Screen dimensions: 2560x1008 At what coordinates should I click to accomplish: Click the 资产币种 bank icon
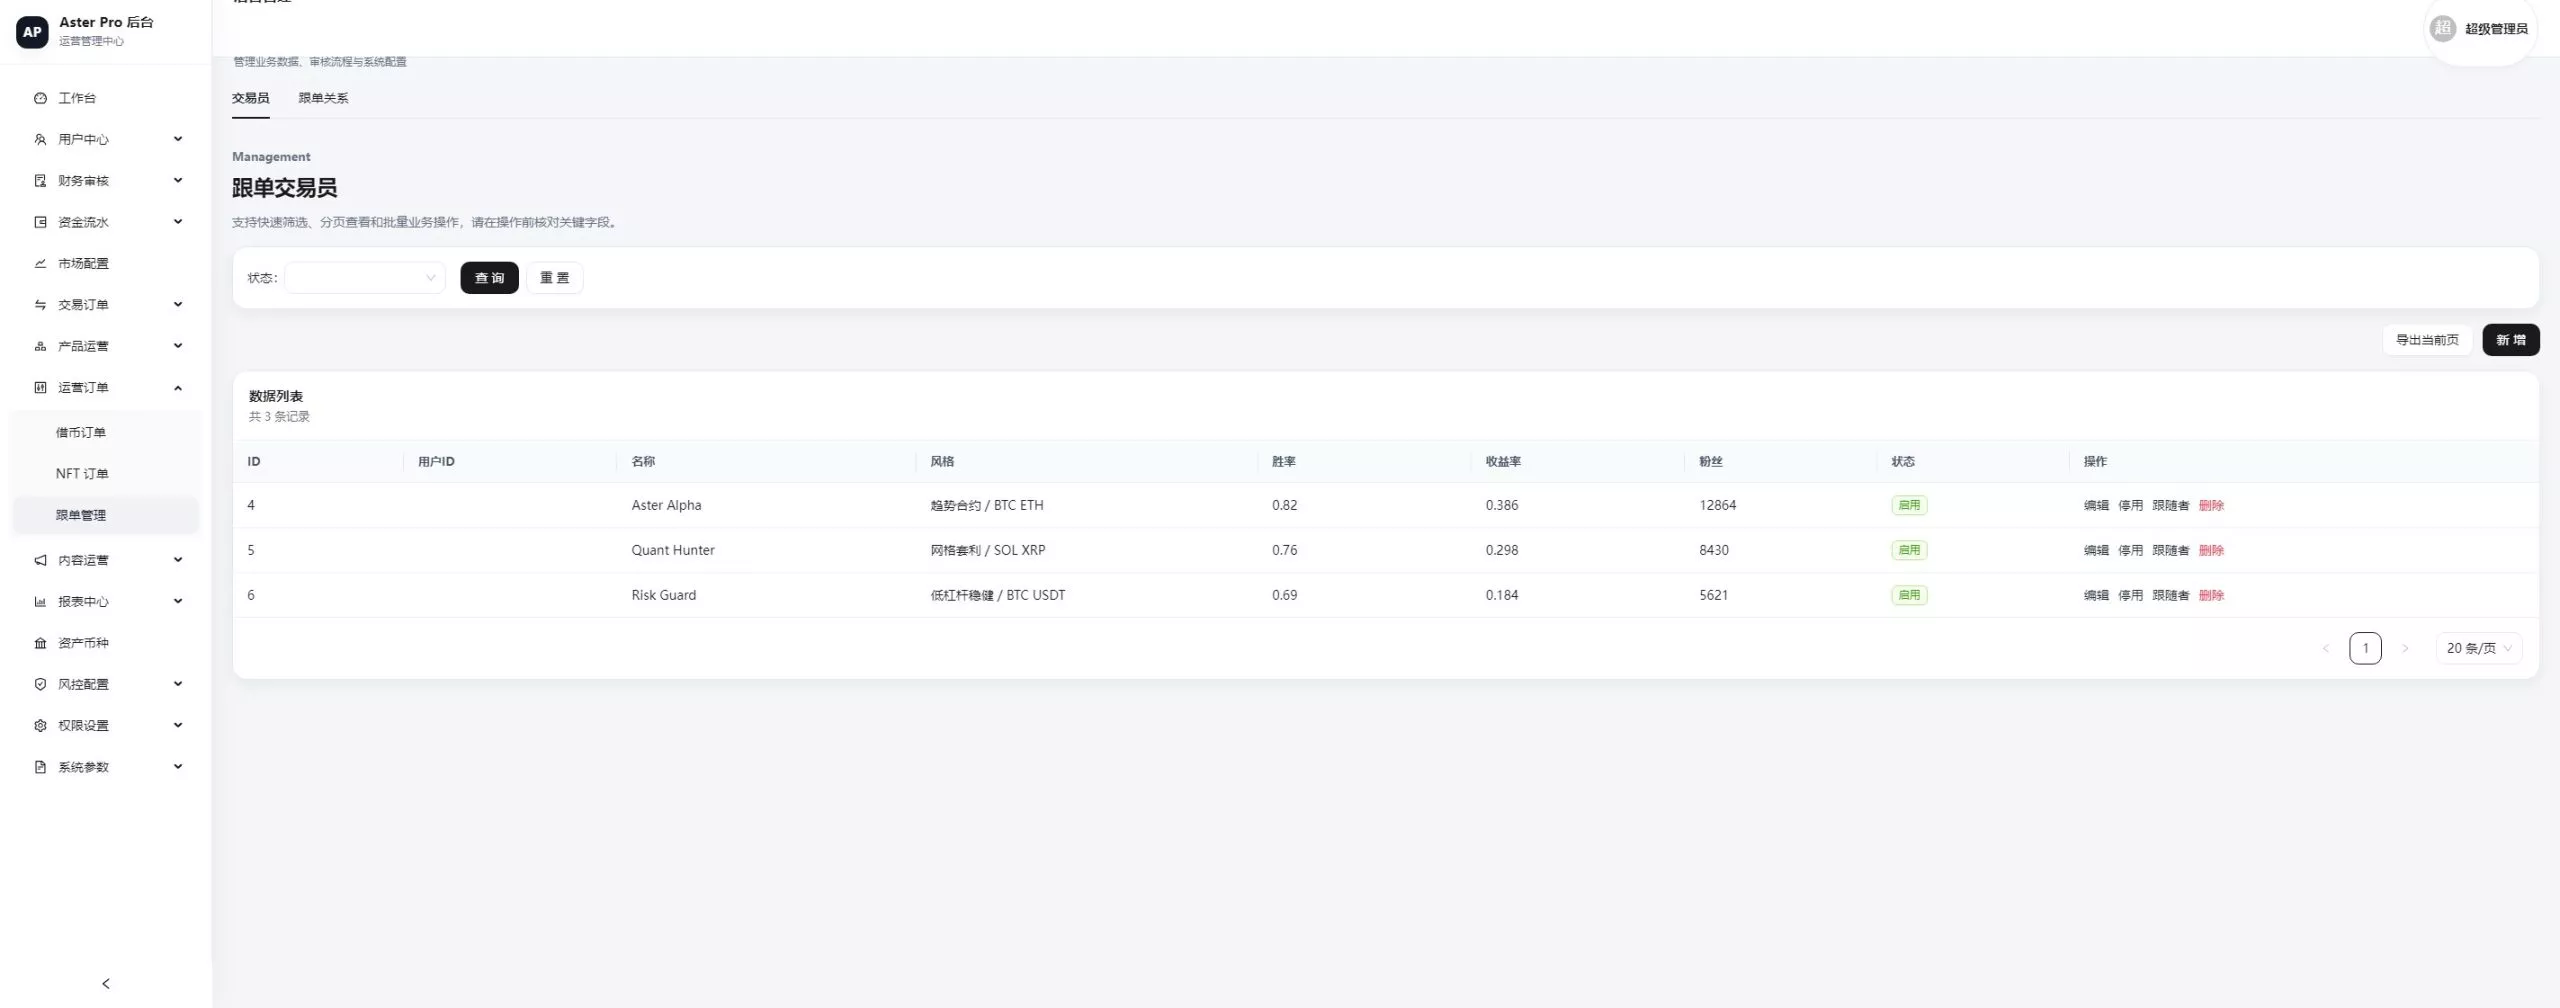click(x=40, y=643)
